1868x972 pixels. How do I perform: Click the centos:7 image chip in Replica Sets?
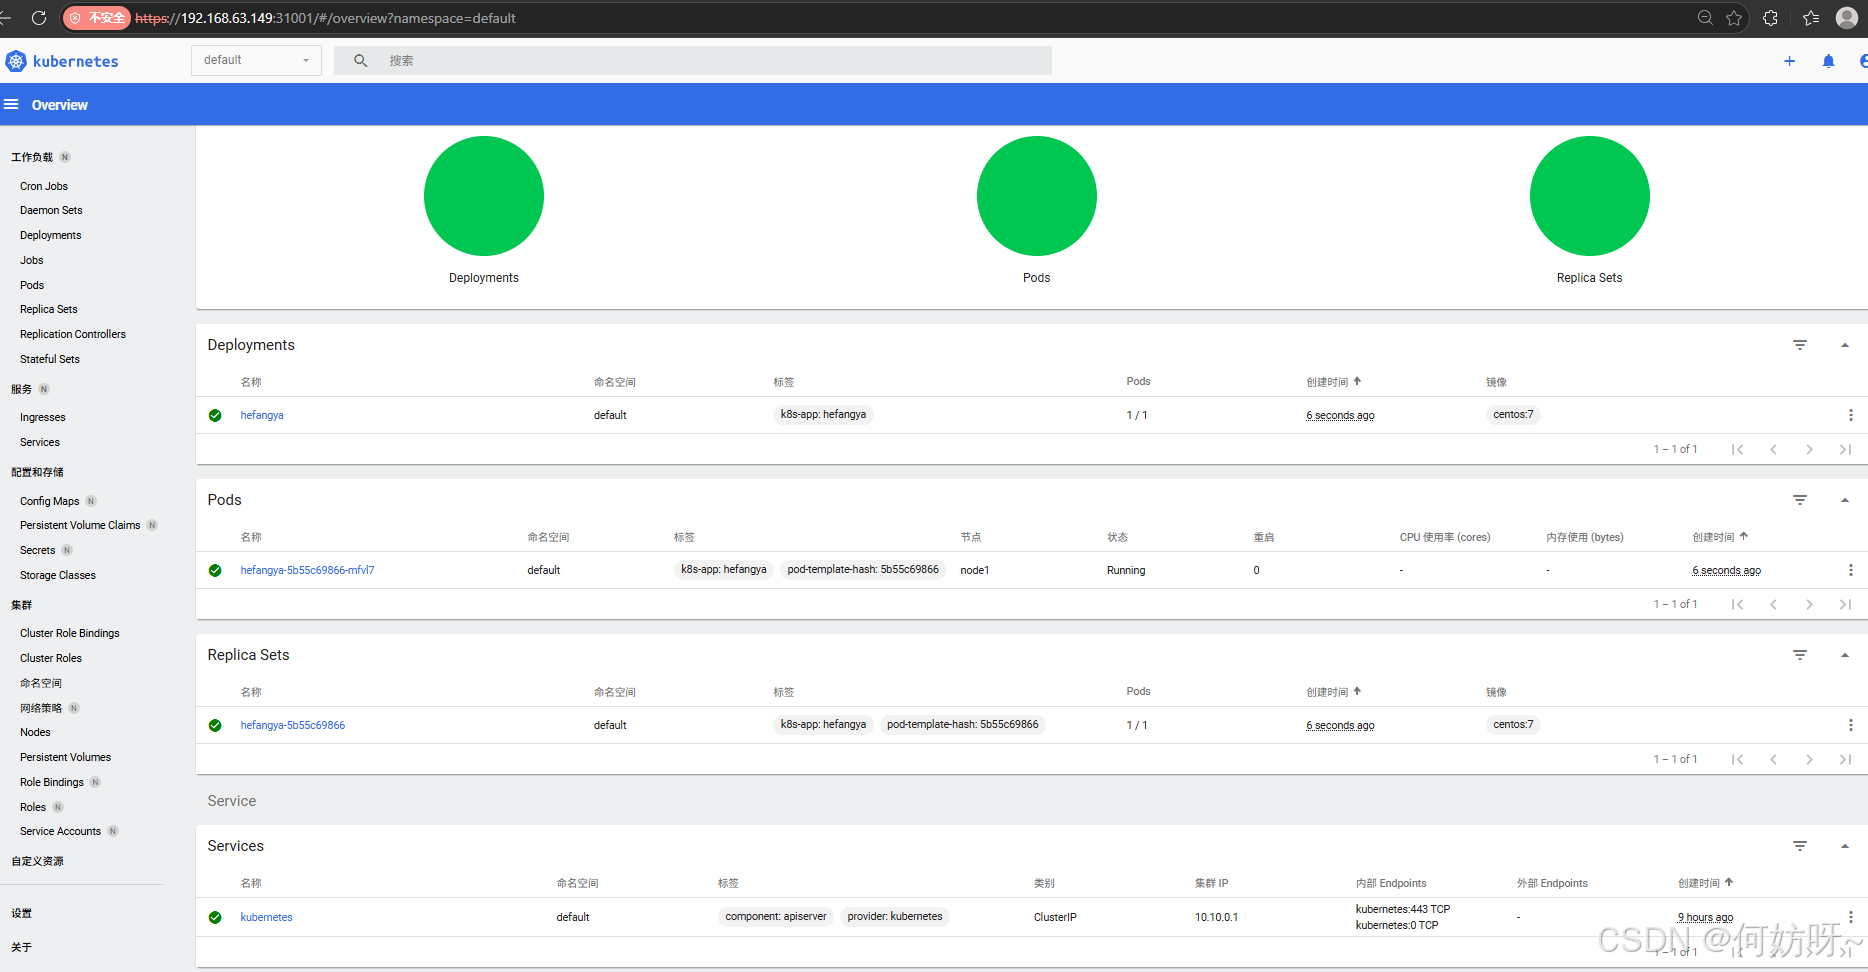tap(1513, 724)
